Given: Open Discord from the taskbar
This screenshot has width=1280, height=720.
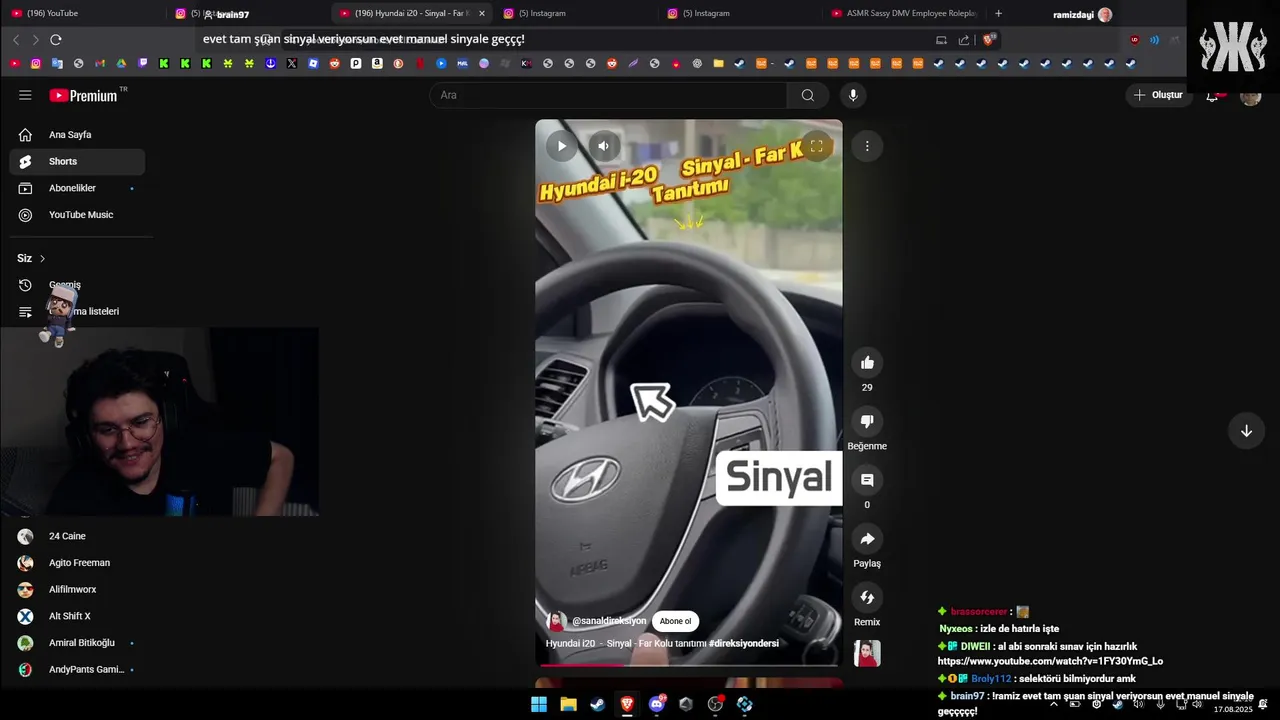Looking at the screenshot, I should point(657,704).
